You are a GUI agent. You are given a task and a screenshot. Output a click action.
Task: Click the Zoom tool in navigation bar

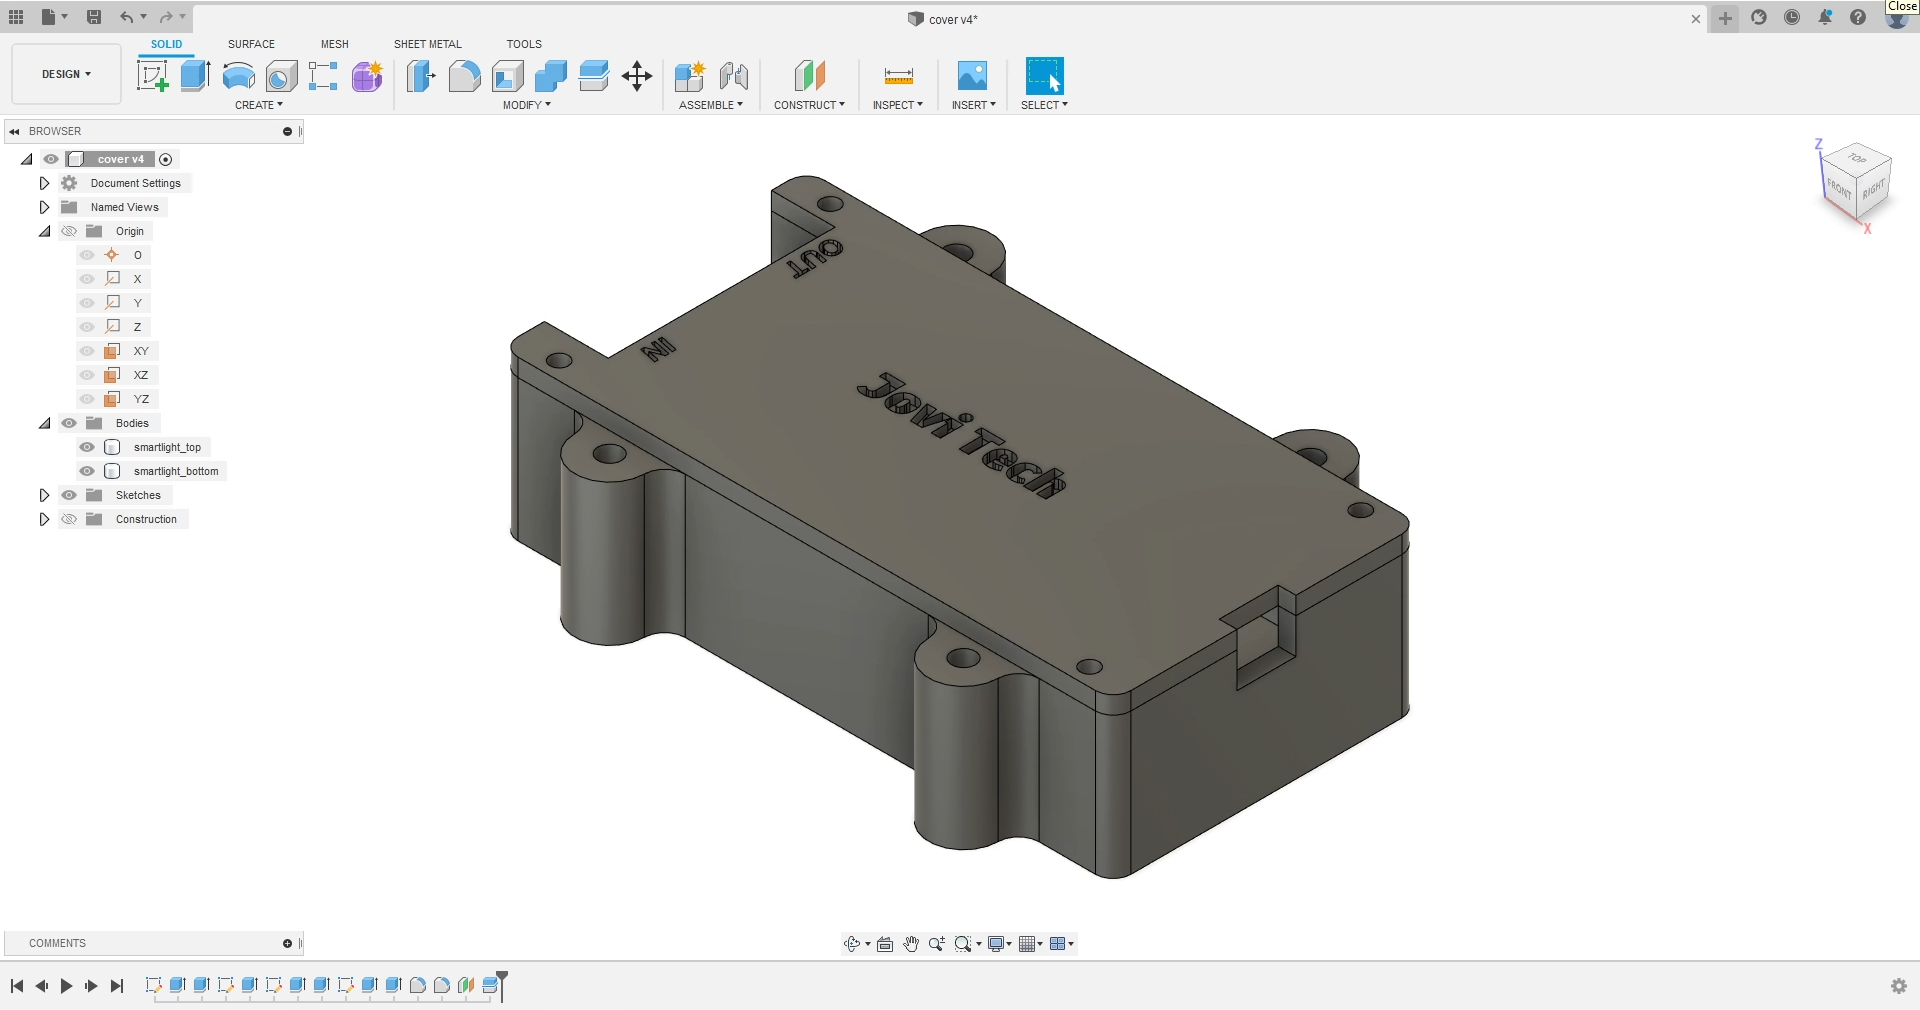937,944
